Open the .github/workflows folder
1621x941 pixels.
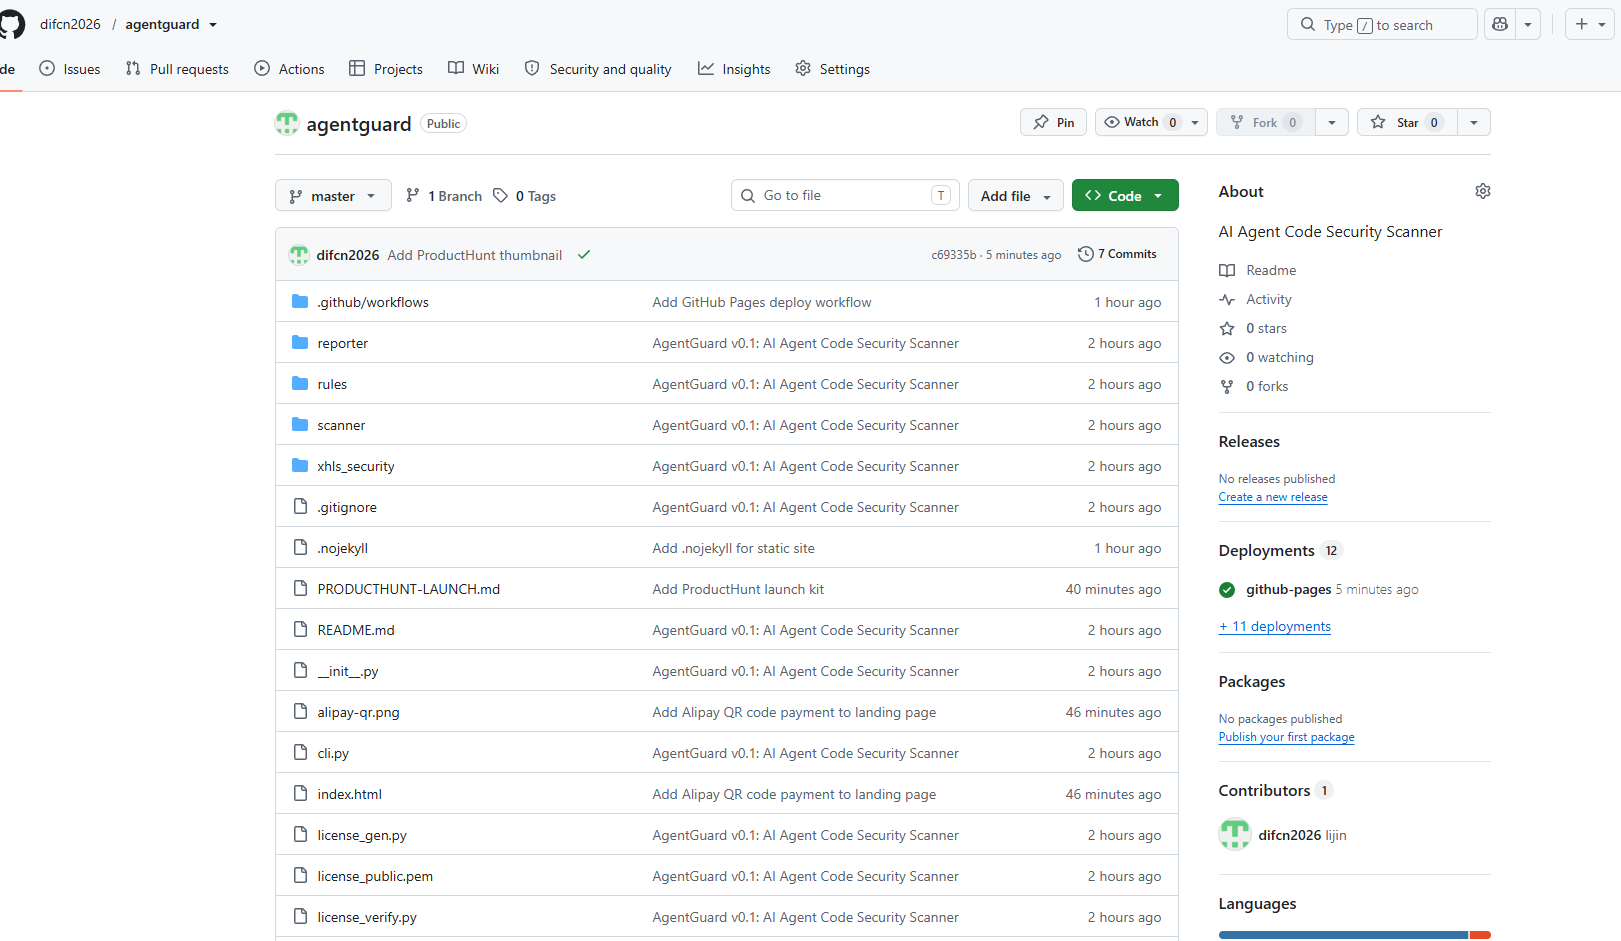373,302
